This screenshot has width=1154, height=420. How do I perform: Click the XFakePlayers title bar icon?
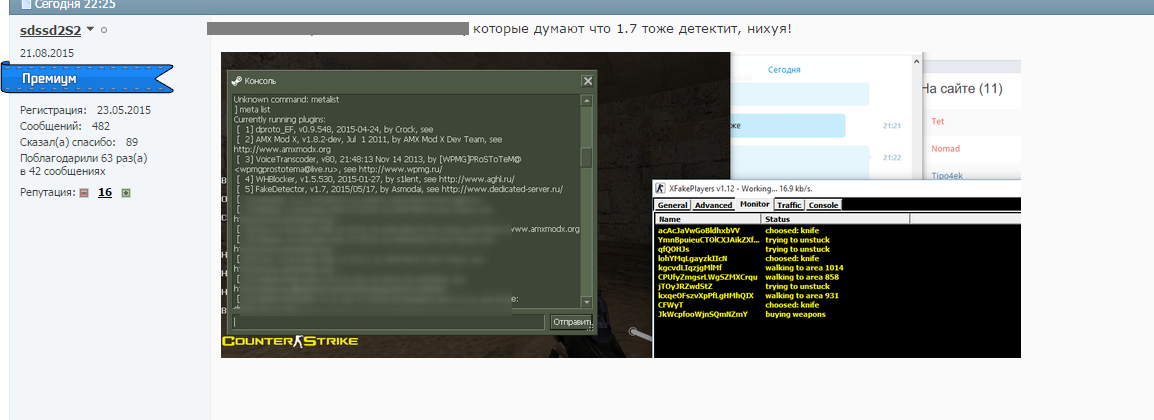[662, 188]
